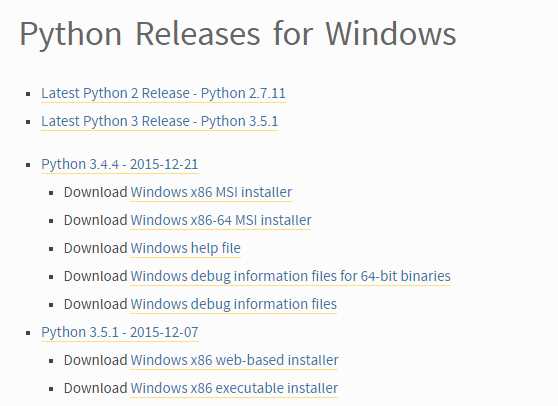Screen dimensions: 558x406
Task: Click Download text before Windows help file
Action: (96, 248)
